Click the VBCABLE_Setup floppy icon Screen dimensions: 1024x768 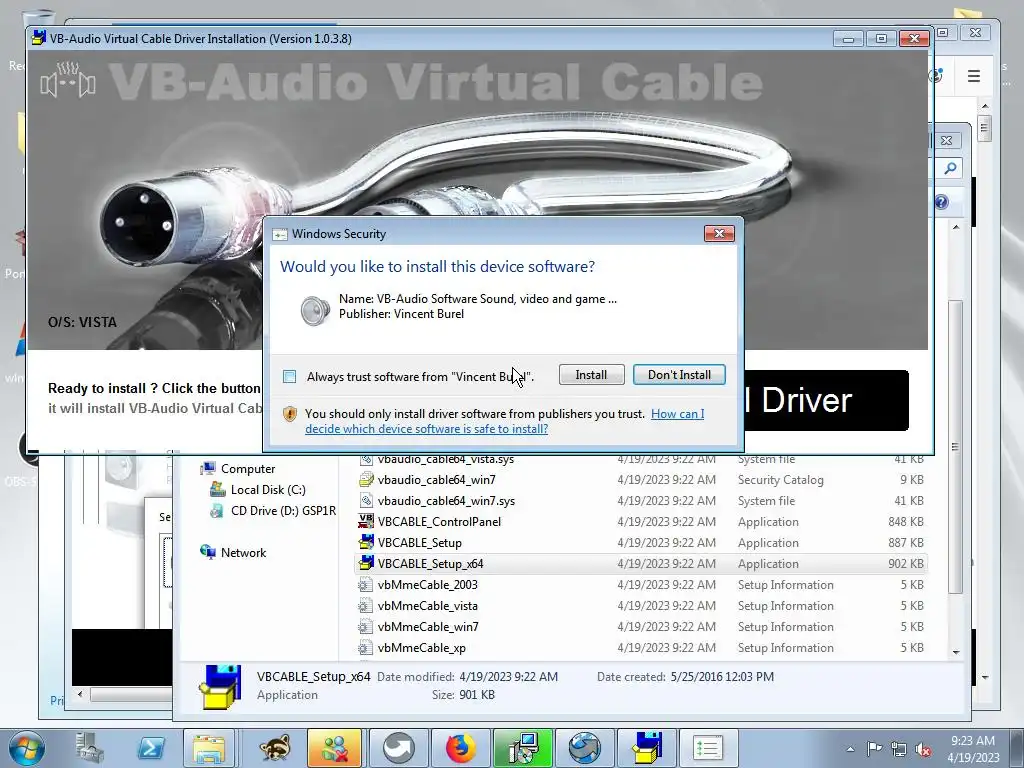366,542
